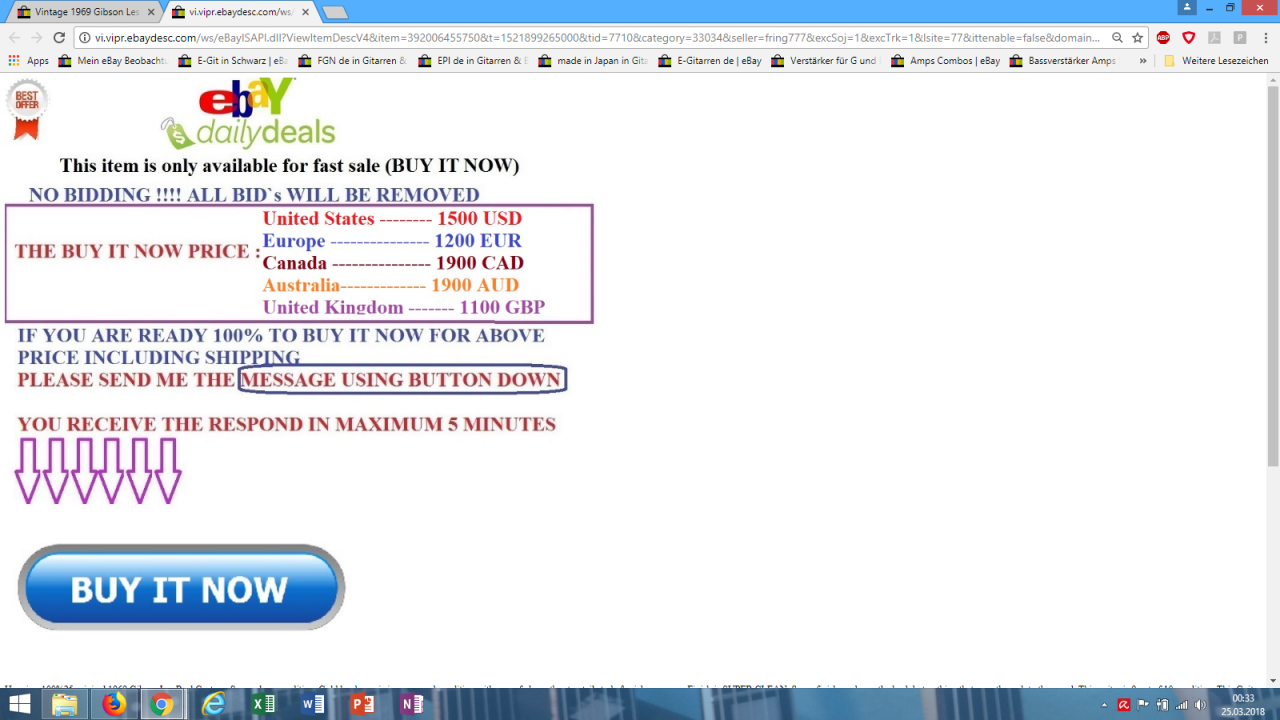Screen dimensions: 1280x720
Task: Click the eBay daily deals logo
Action: pos(248,114)
